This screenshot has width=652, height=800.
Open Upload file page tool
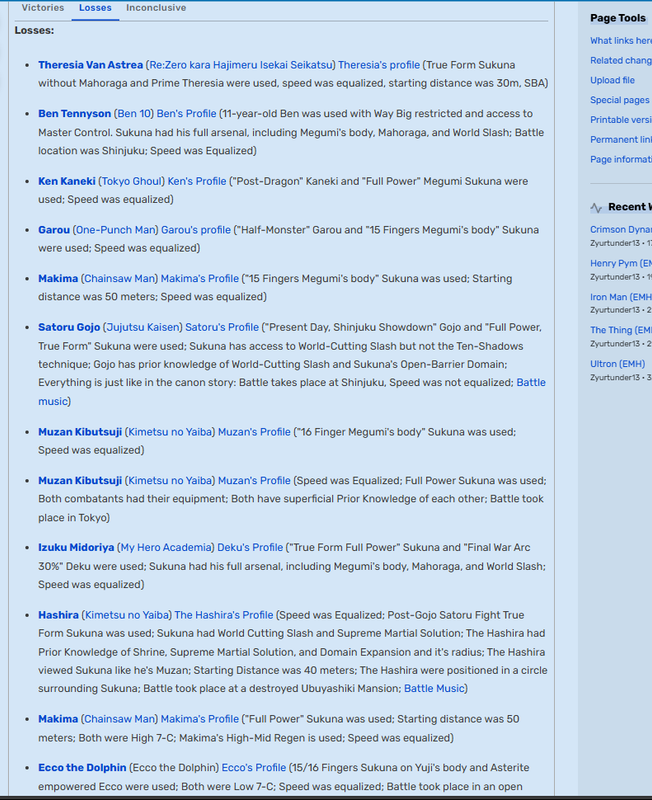click(x=612, y=80)
